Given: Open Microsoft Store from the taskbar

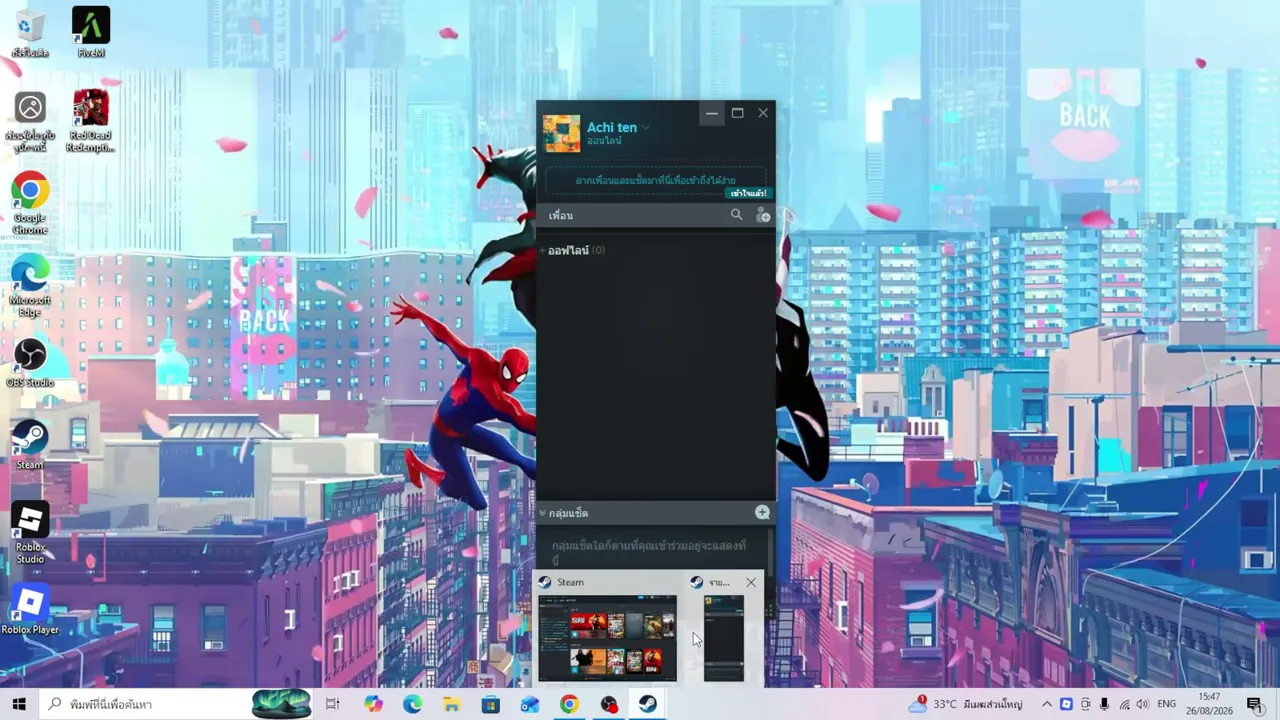Looking at the screenshot, I should tap(491, 704).
